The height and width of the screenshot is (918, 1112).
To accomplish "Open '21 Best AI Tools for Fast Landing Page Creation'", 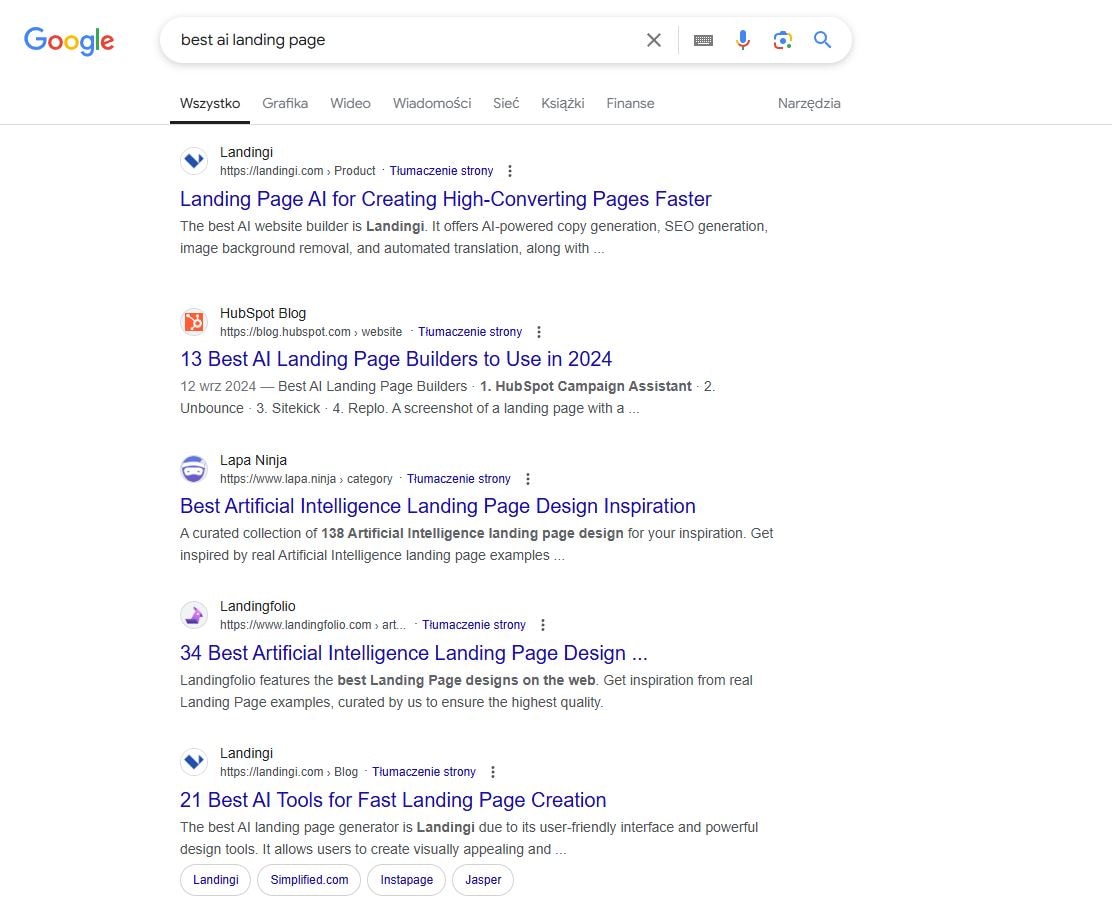I will 393,800.
